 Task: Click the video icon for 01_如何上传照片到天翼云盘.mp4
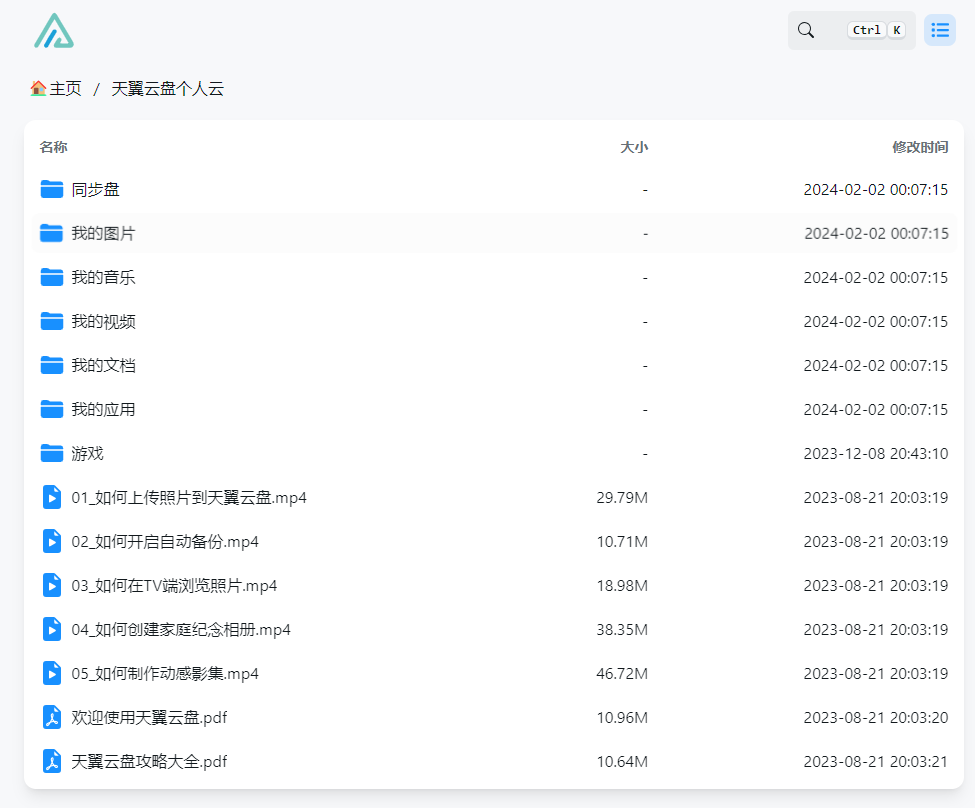pos(52,497)
